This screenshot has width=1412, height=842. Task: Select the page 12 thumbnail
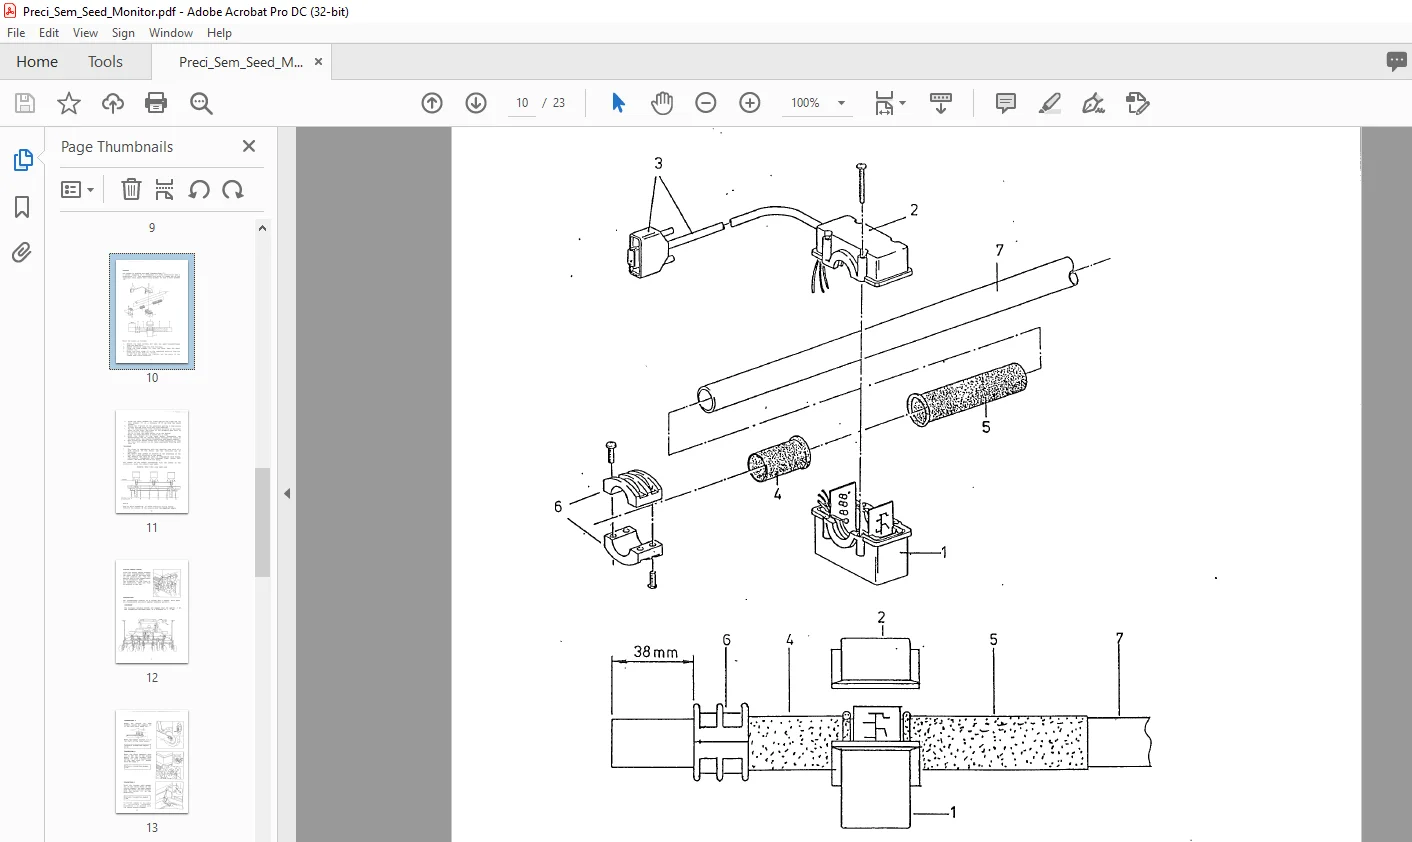(x=152, y=612)
